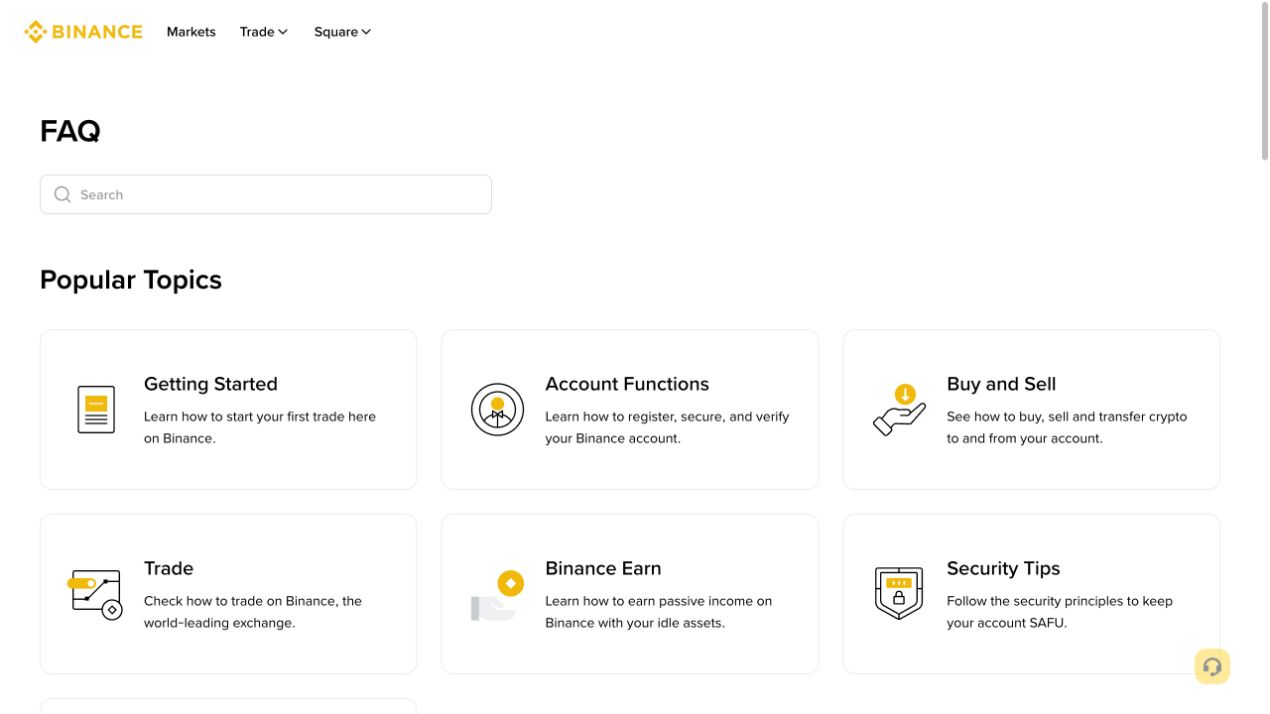Click the Buy and Sell hand icon
This screenshot has height=714, width=1270.
[899, 410]
